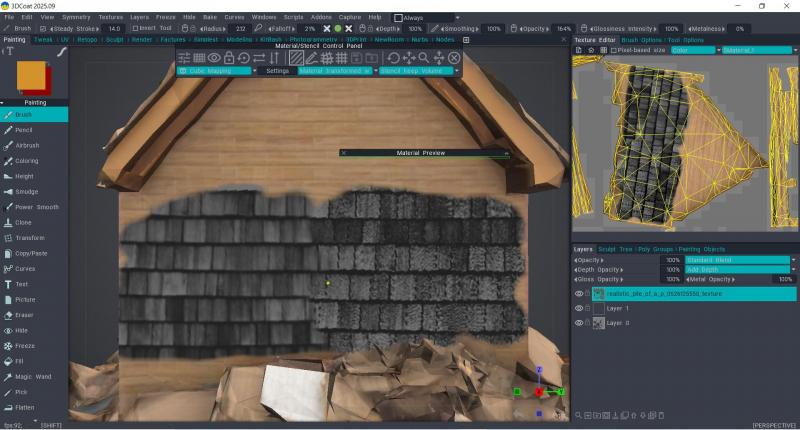Select the Magic Wand tool
Screen dimensions: 800x430
click(x=32, y=376)
